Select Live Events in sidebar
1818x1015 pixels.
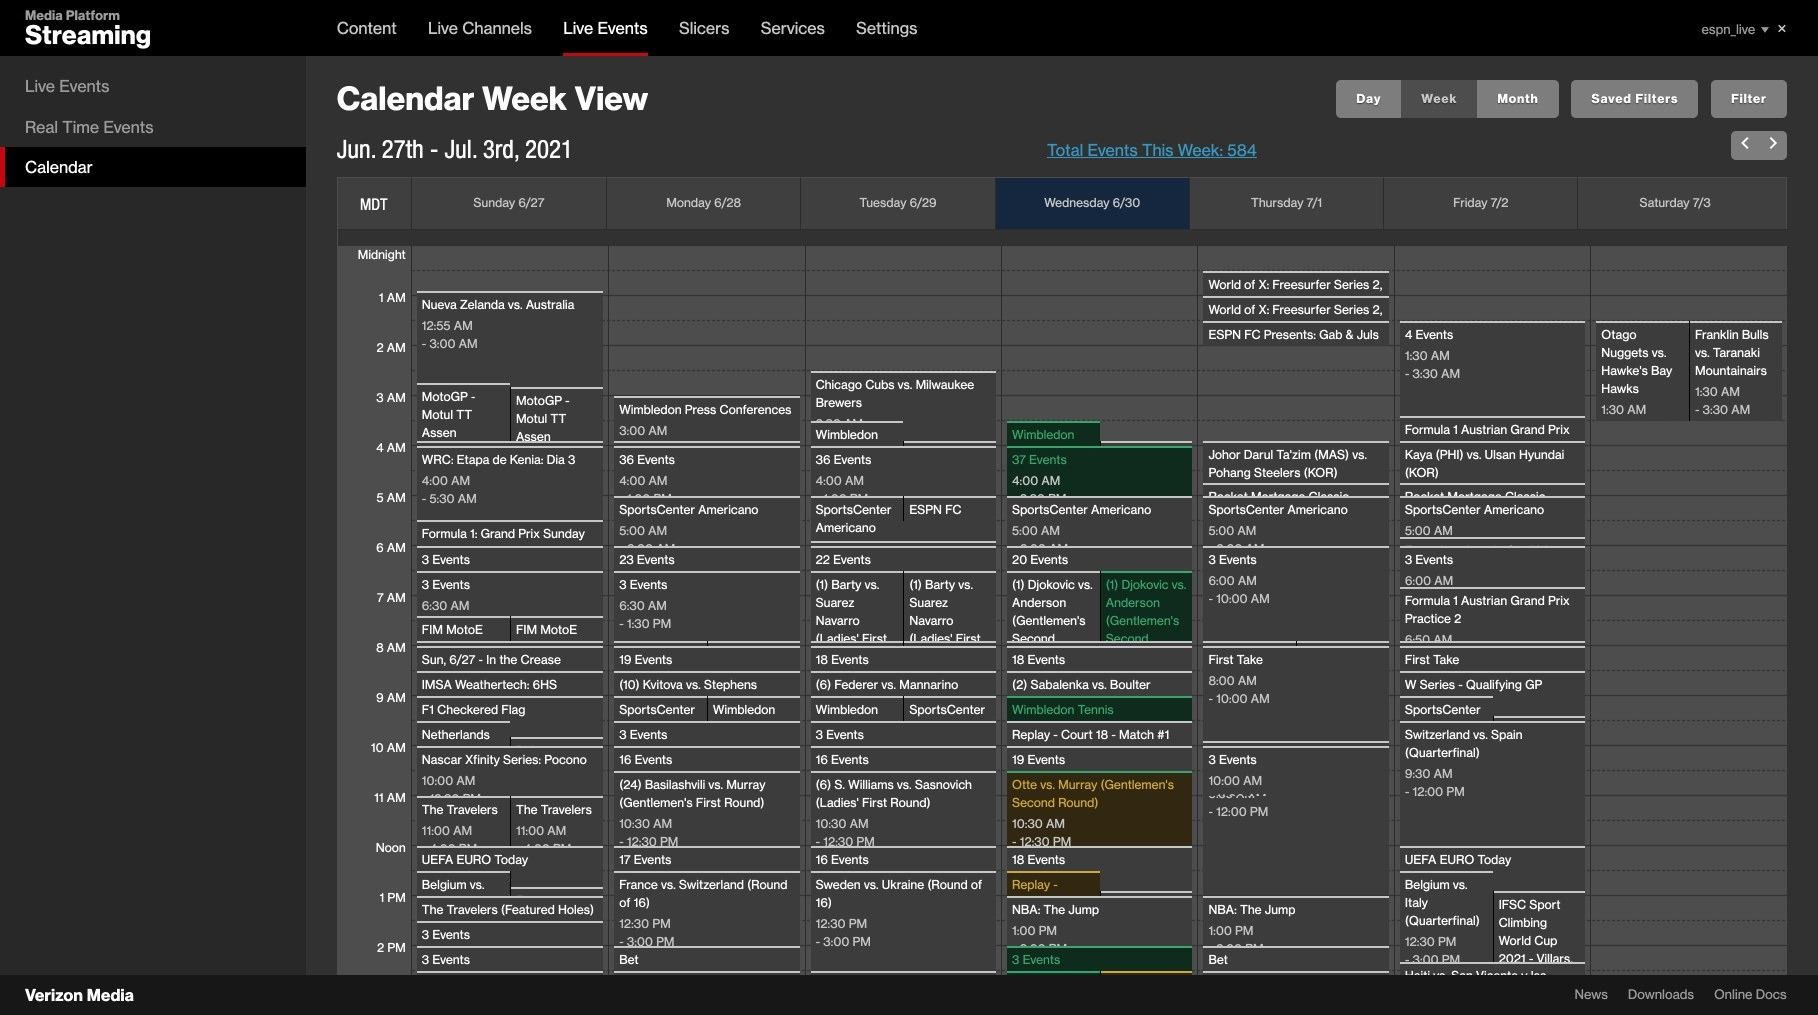click(67, 86)
